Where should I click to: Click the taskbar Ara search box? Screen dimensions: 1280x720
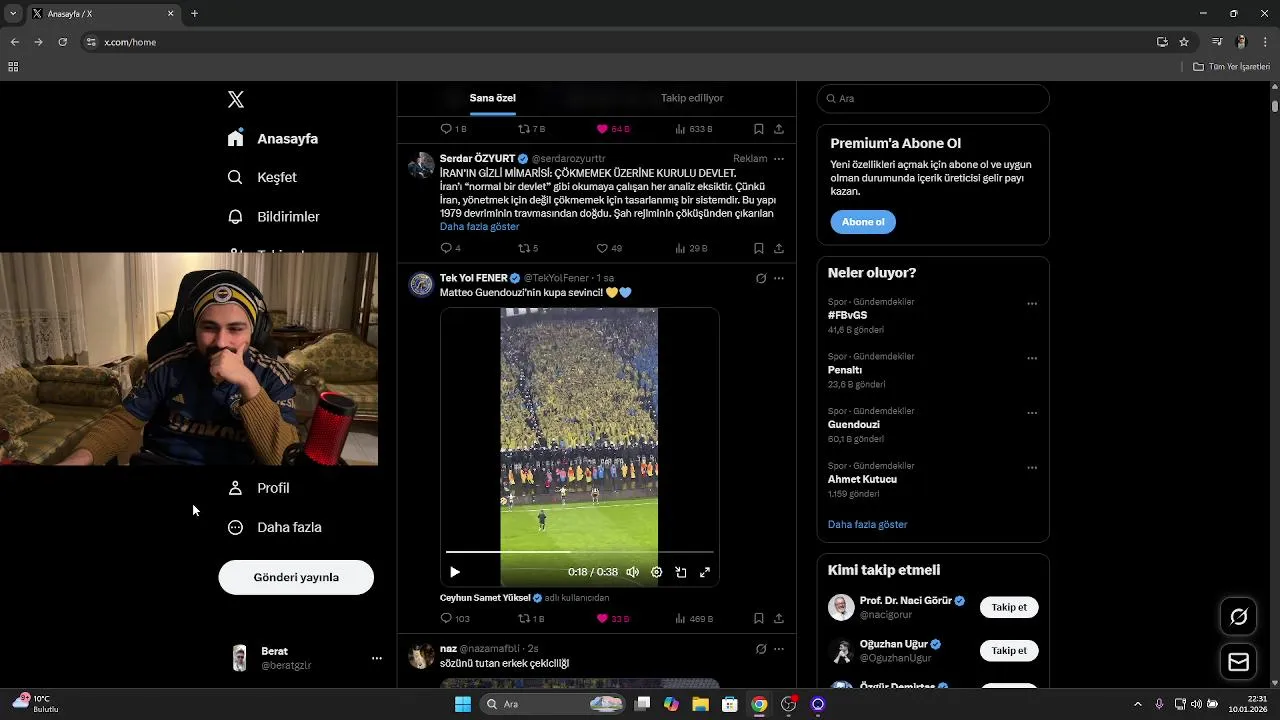click(553, 704)
